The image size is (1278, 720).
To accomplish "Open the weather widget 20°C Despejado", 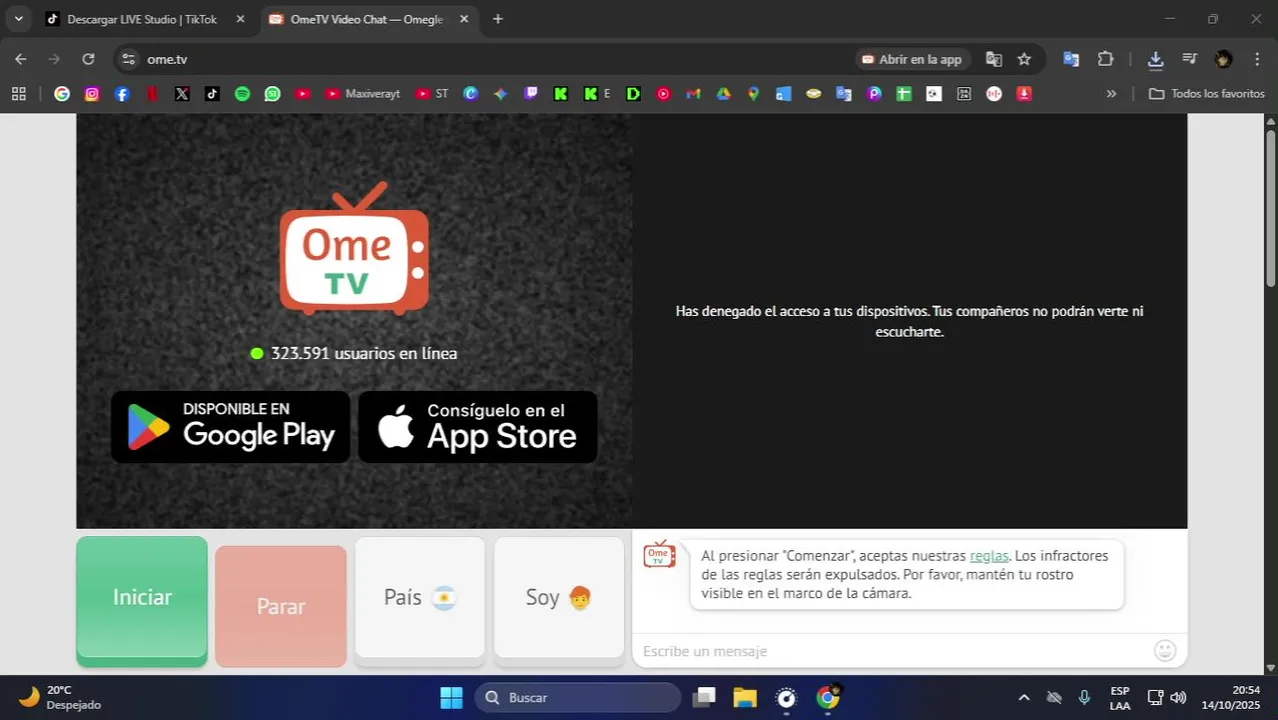I will [62, 697].
